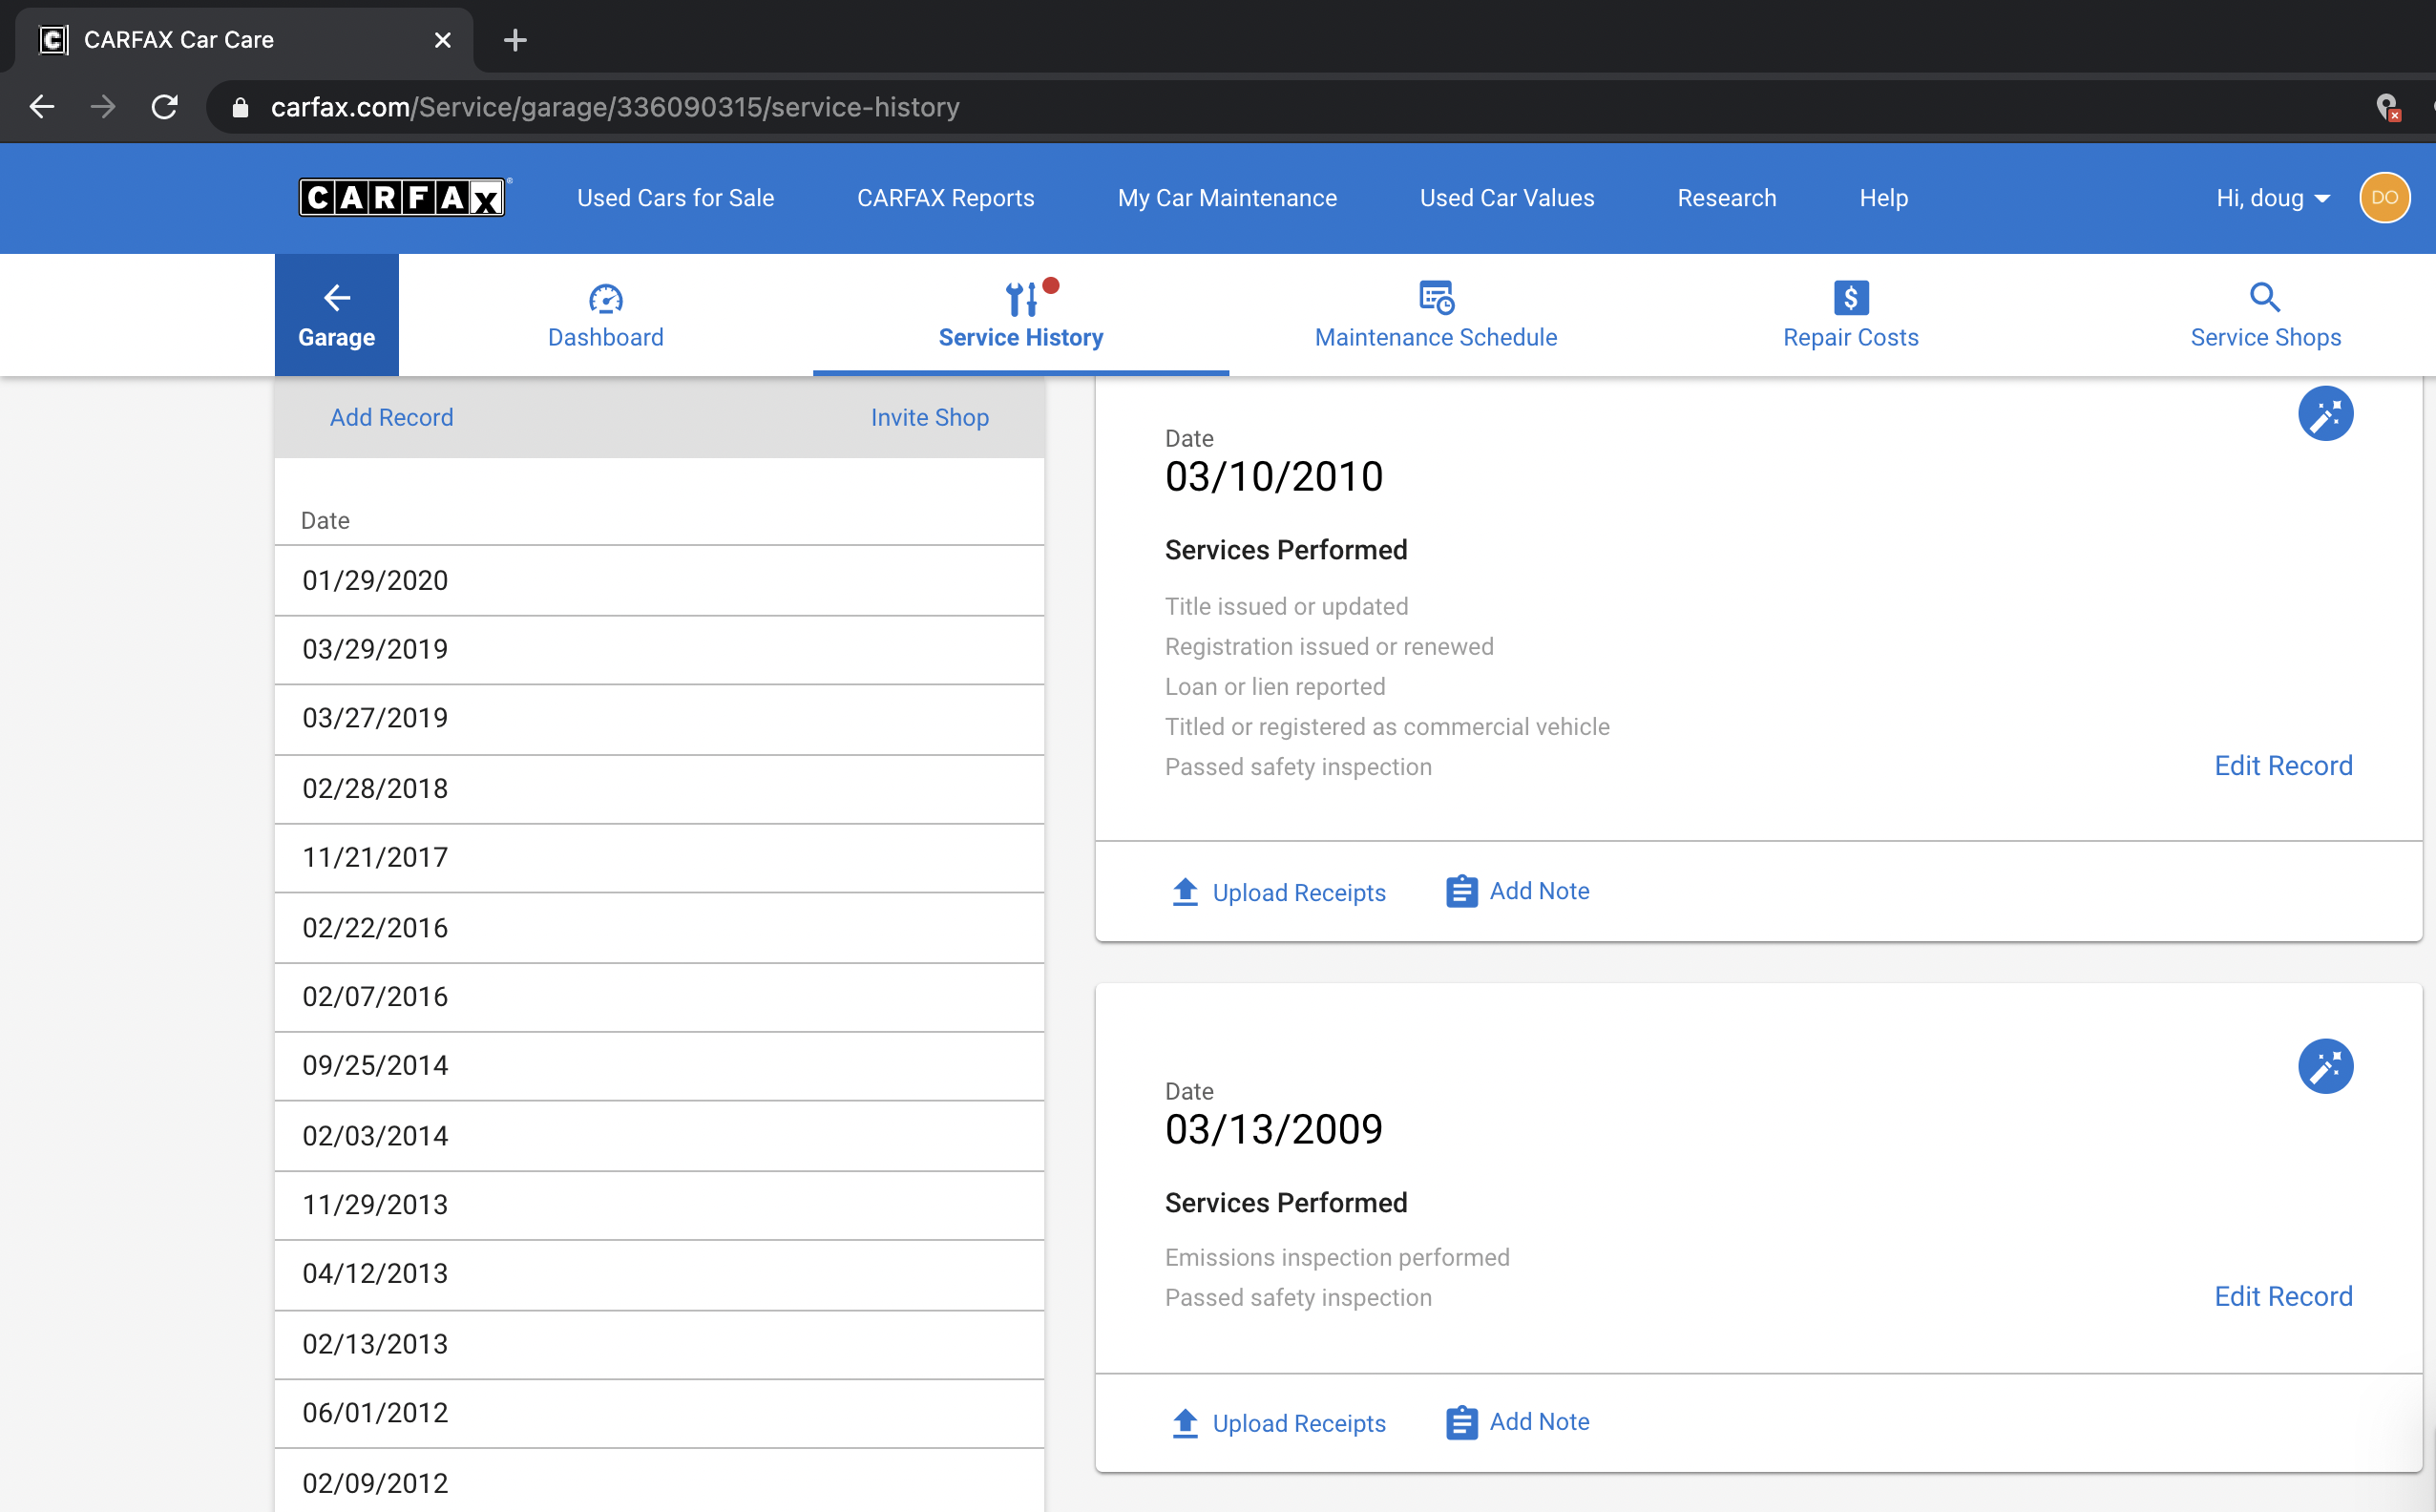
Task: Select the 02/09/2012 record
Action: (659, 1482)
